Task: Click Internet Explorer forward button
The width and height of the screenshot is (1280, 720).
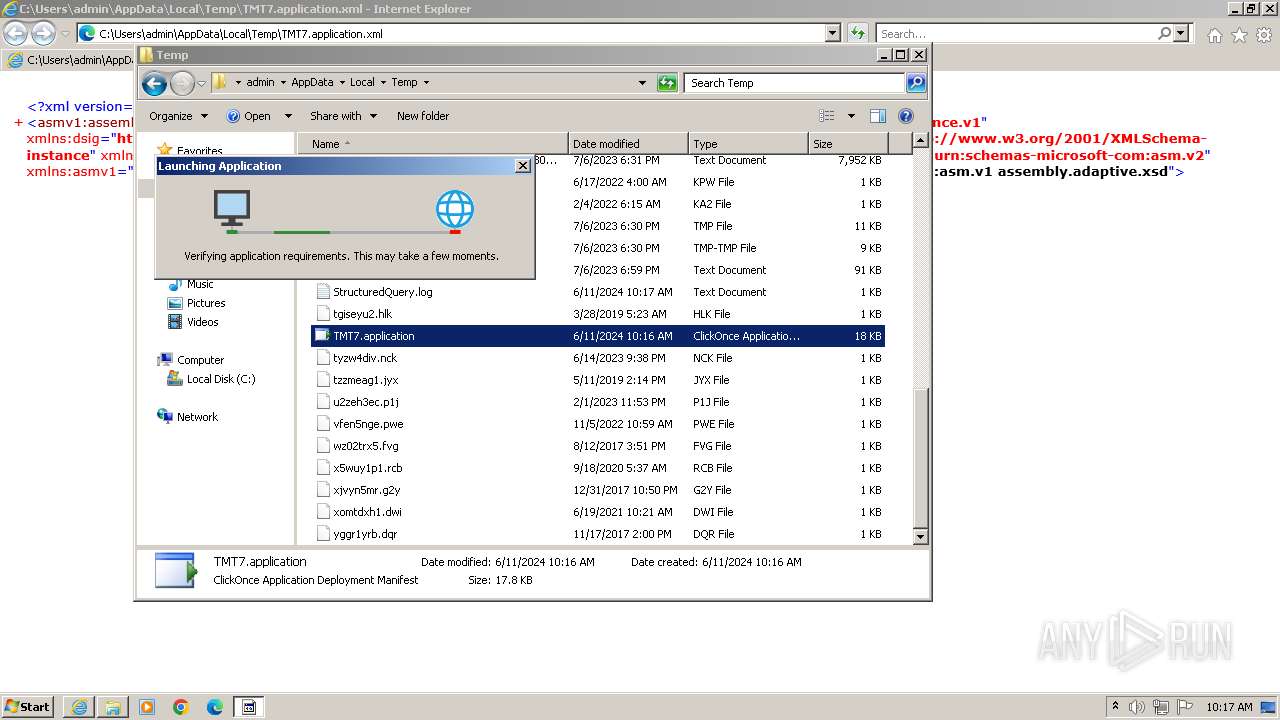Action: coord(44,33)
